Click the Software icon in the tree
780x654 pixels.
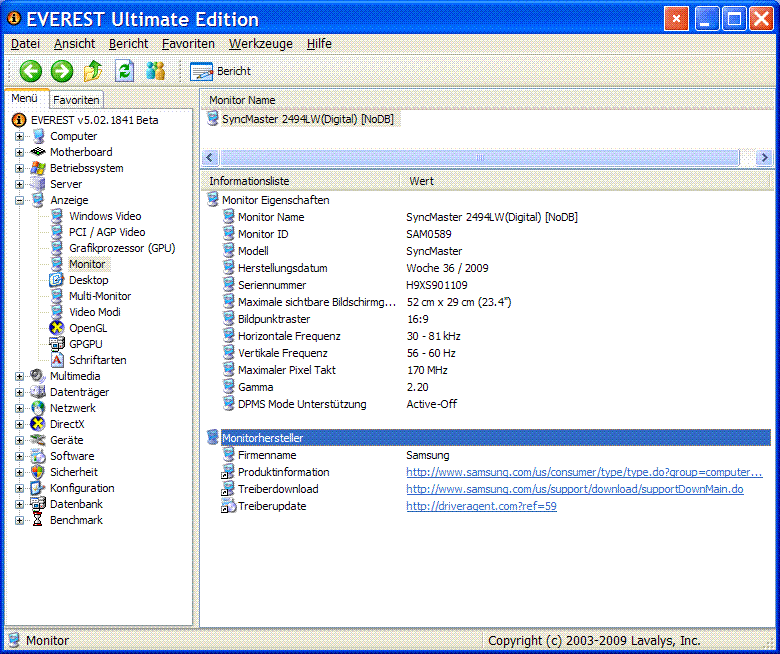38,456
